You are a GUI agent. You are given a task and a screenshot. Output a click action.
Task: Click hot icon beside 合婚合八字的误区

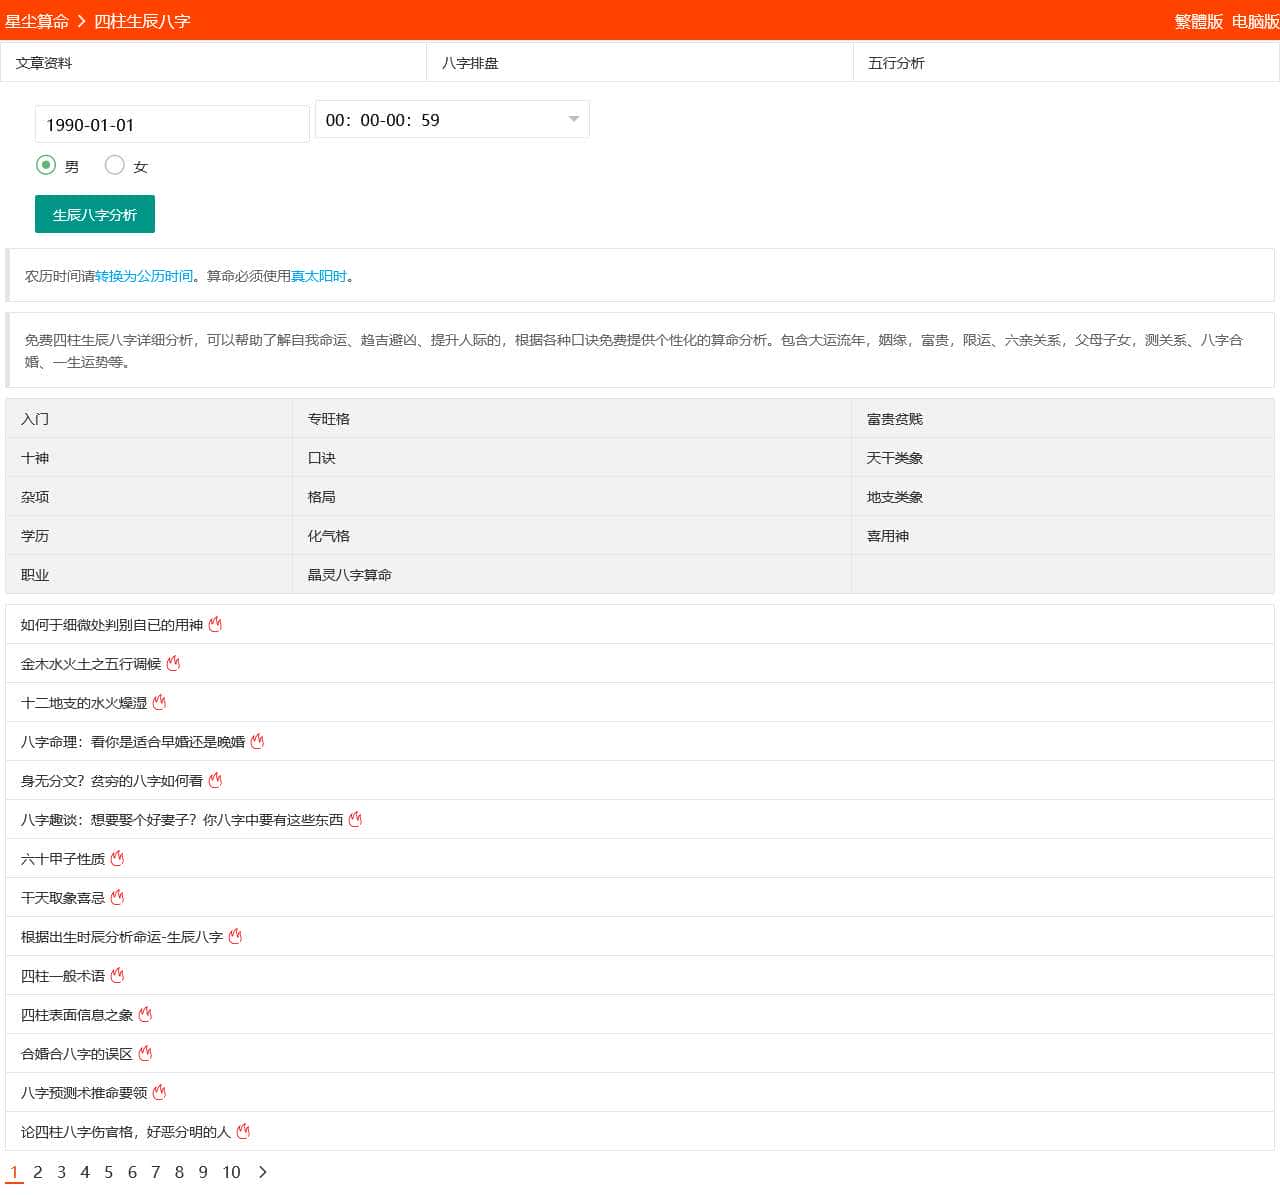click(145, 1054)
